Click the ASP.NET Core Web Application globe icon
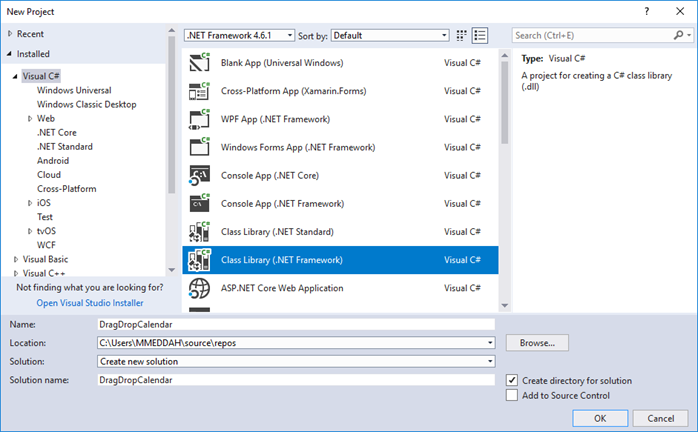Viewport: 698px width, 432px height. point(199,288)
